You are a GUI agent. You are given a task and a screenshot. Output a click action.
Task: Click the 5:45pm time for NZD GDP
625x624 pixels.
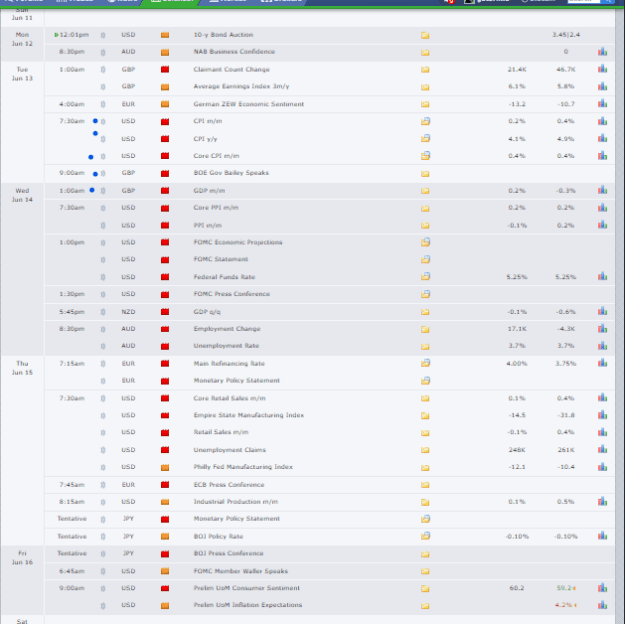pyautogui.click(x=72, y=311)
